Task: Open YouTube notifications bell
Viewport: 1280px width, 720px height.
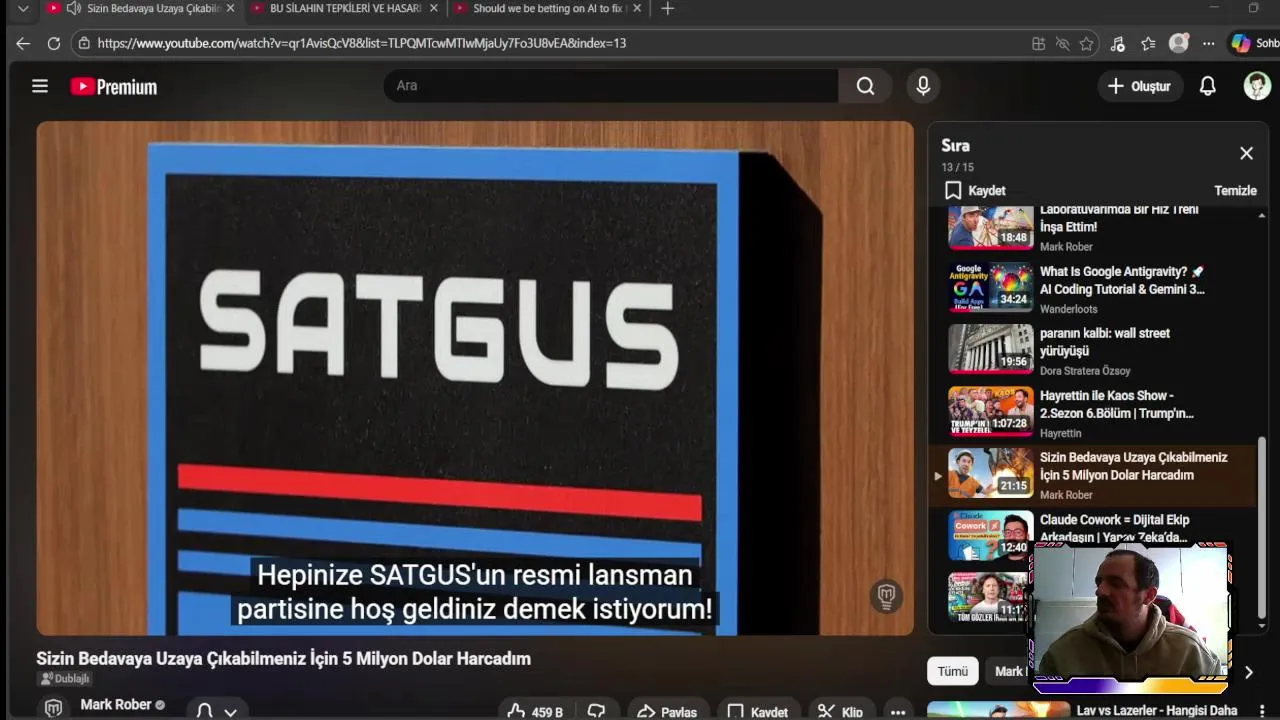Action: click(x=1208, y=86)
